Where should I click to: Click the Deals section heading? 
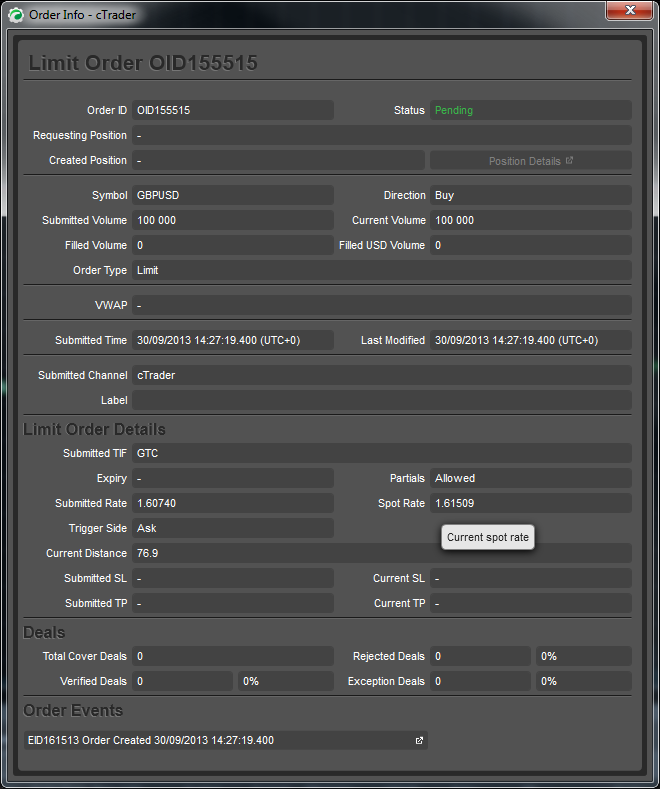pyautogui.click(x=44, y=633)
